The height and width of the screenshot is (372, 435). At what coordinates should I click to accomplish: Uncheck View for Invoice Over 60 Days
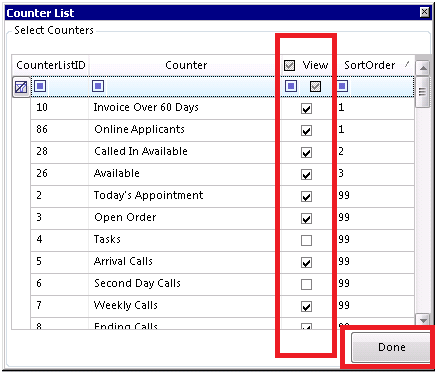point(306,108)
